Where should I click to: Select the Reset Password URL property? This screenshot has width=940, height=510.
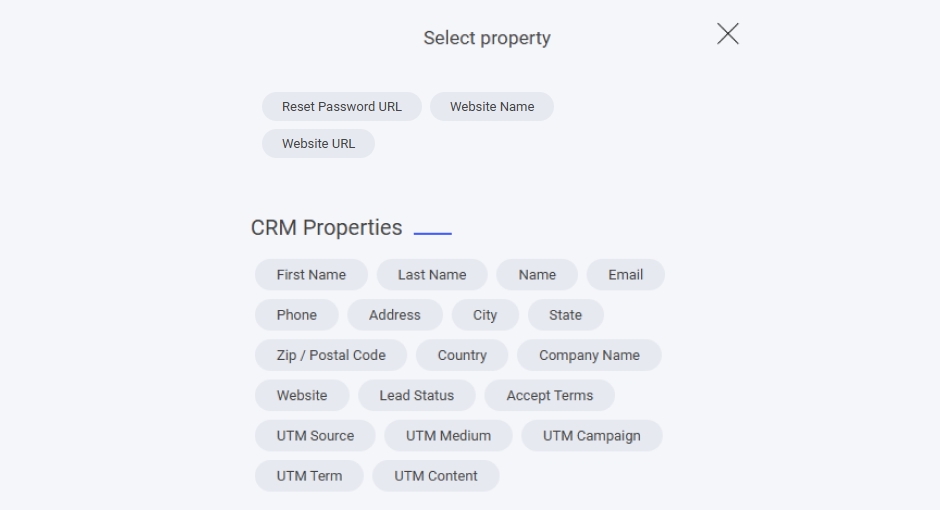coord(341,107)
